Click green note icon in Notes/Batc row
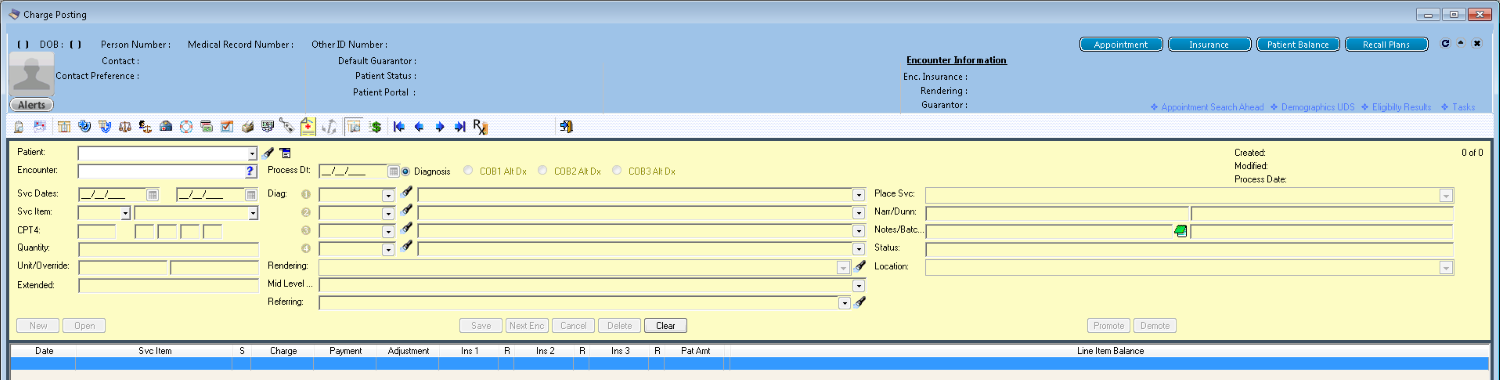The height and width of the screenshot is (380, 1500). 1180,231
